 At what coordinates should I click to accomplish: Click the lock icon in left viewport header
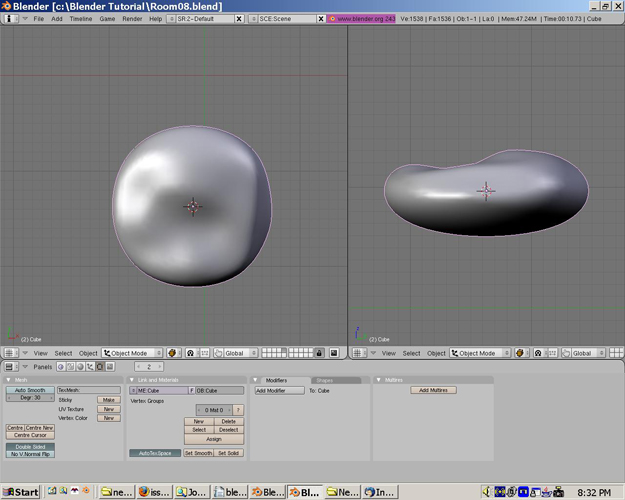319,353
